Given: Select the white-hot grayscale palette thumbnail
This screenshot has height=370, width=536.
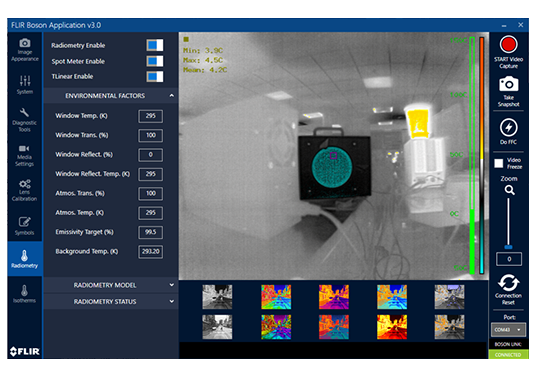Looking at the screenshot, I should 217,297.
